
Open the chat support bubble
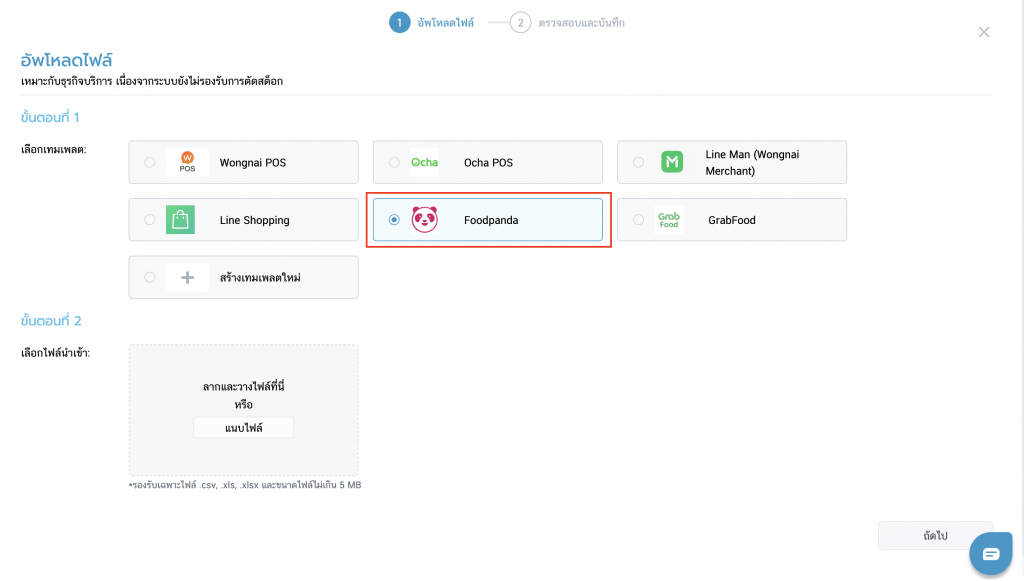tap(991, 554)
